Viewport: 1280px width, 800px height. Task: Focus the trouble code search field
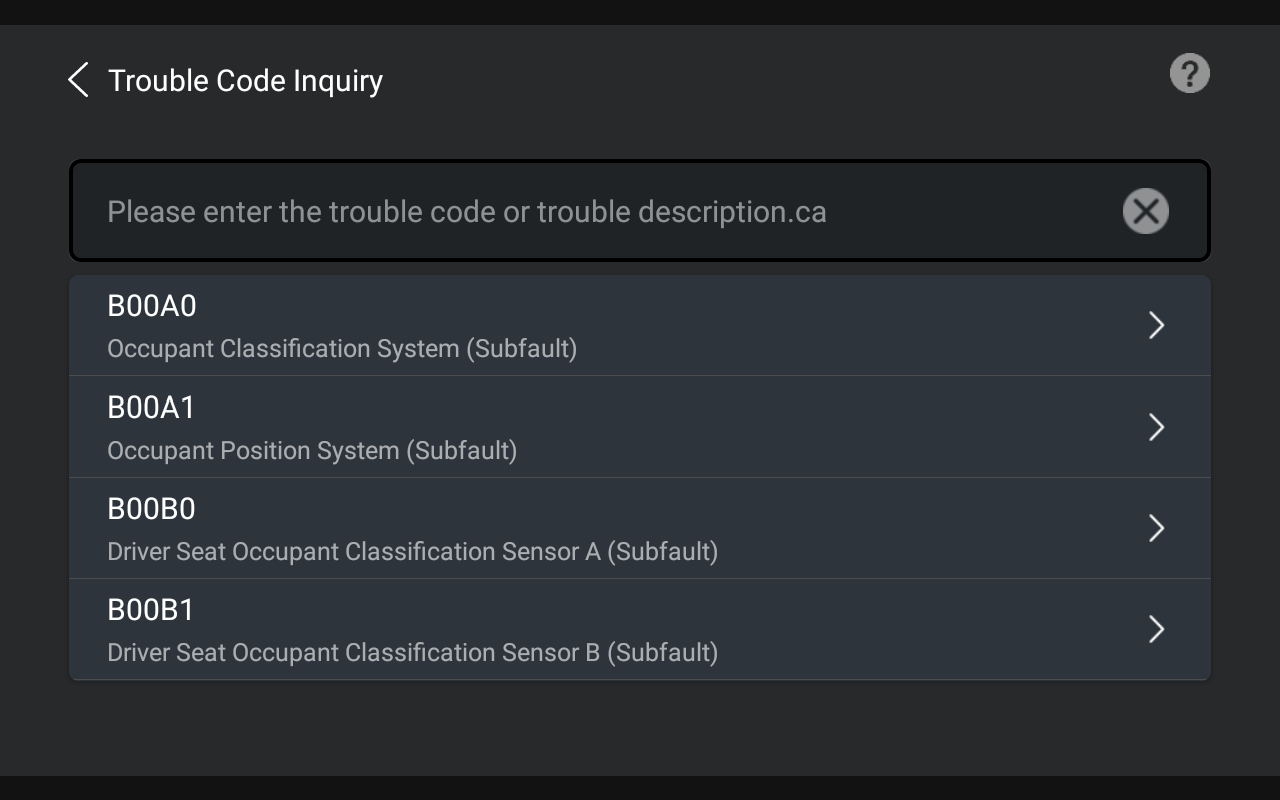(640, 211)
